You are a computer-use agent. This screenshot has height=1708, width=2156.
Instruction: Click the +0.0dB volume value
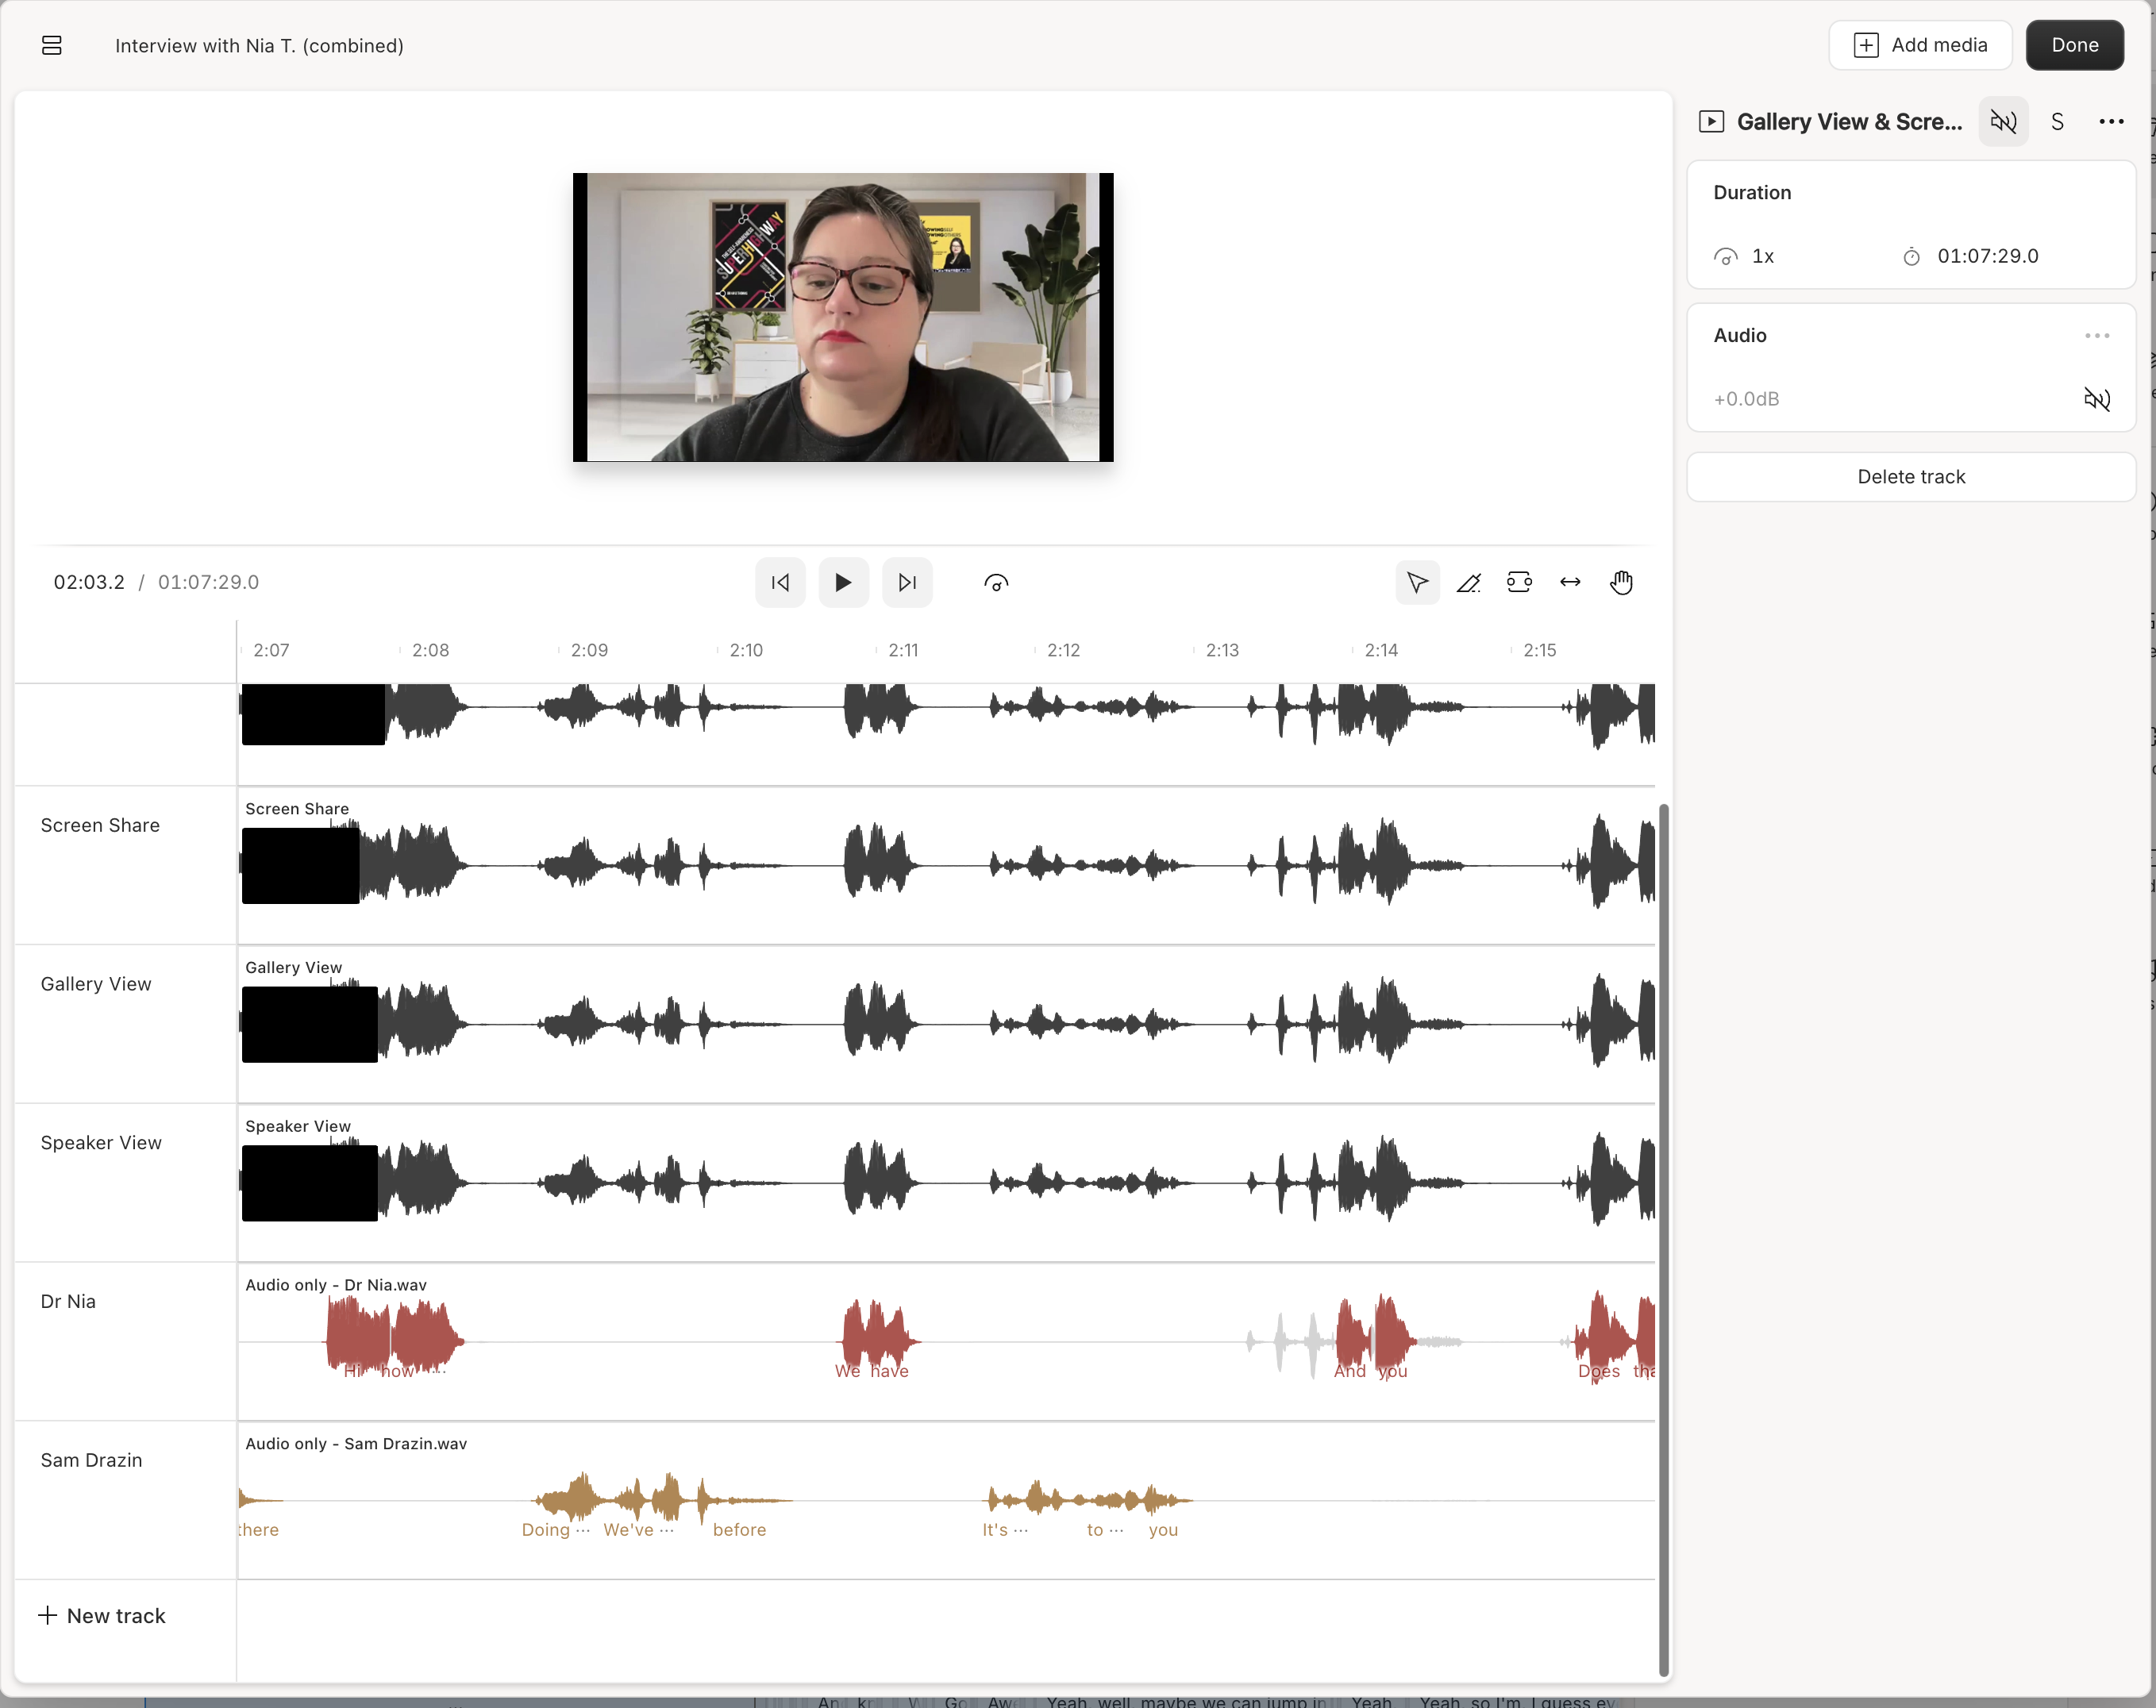tap(1746, 399)
